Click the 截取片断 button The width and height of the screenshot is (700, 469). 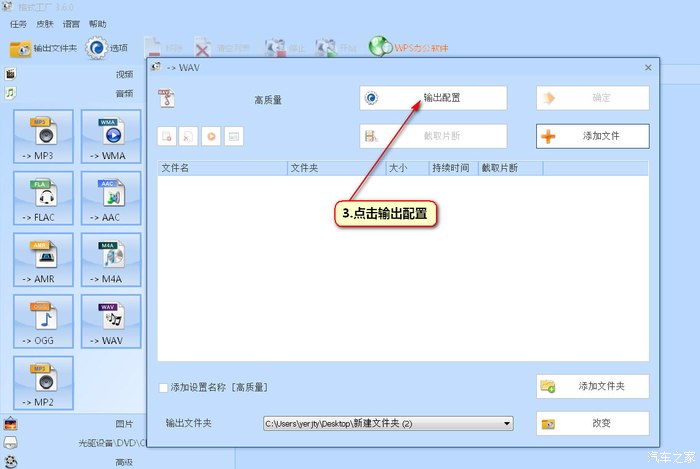433,136
